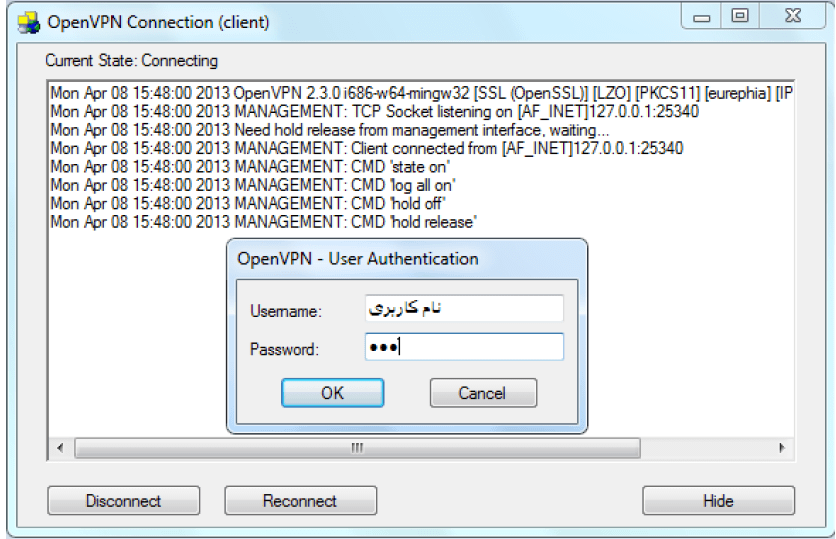Click the log scrollbar left arrow
Image resolution: width=836 pixels, height=539 pixels.
pos(60,448)
